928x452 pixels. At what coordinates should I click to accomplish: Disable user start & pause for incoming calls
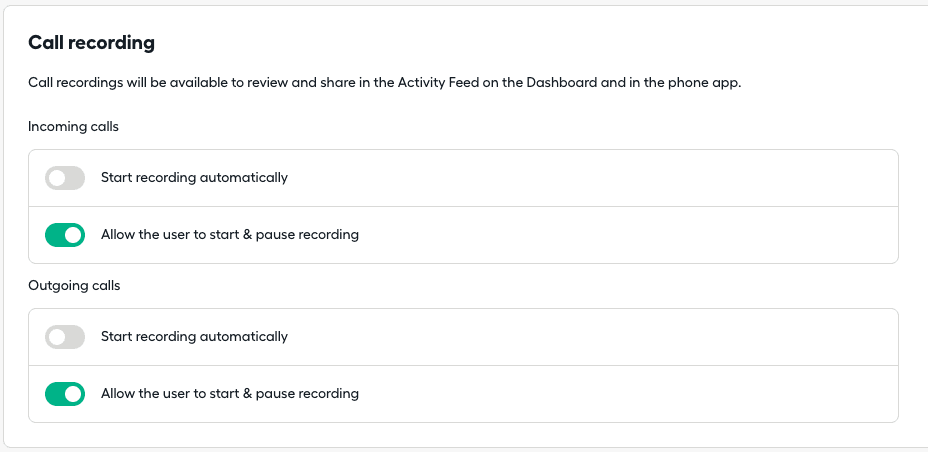pos(65,235)
